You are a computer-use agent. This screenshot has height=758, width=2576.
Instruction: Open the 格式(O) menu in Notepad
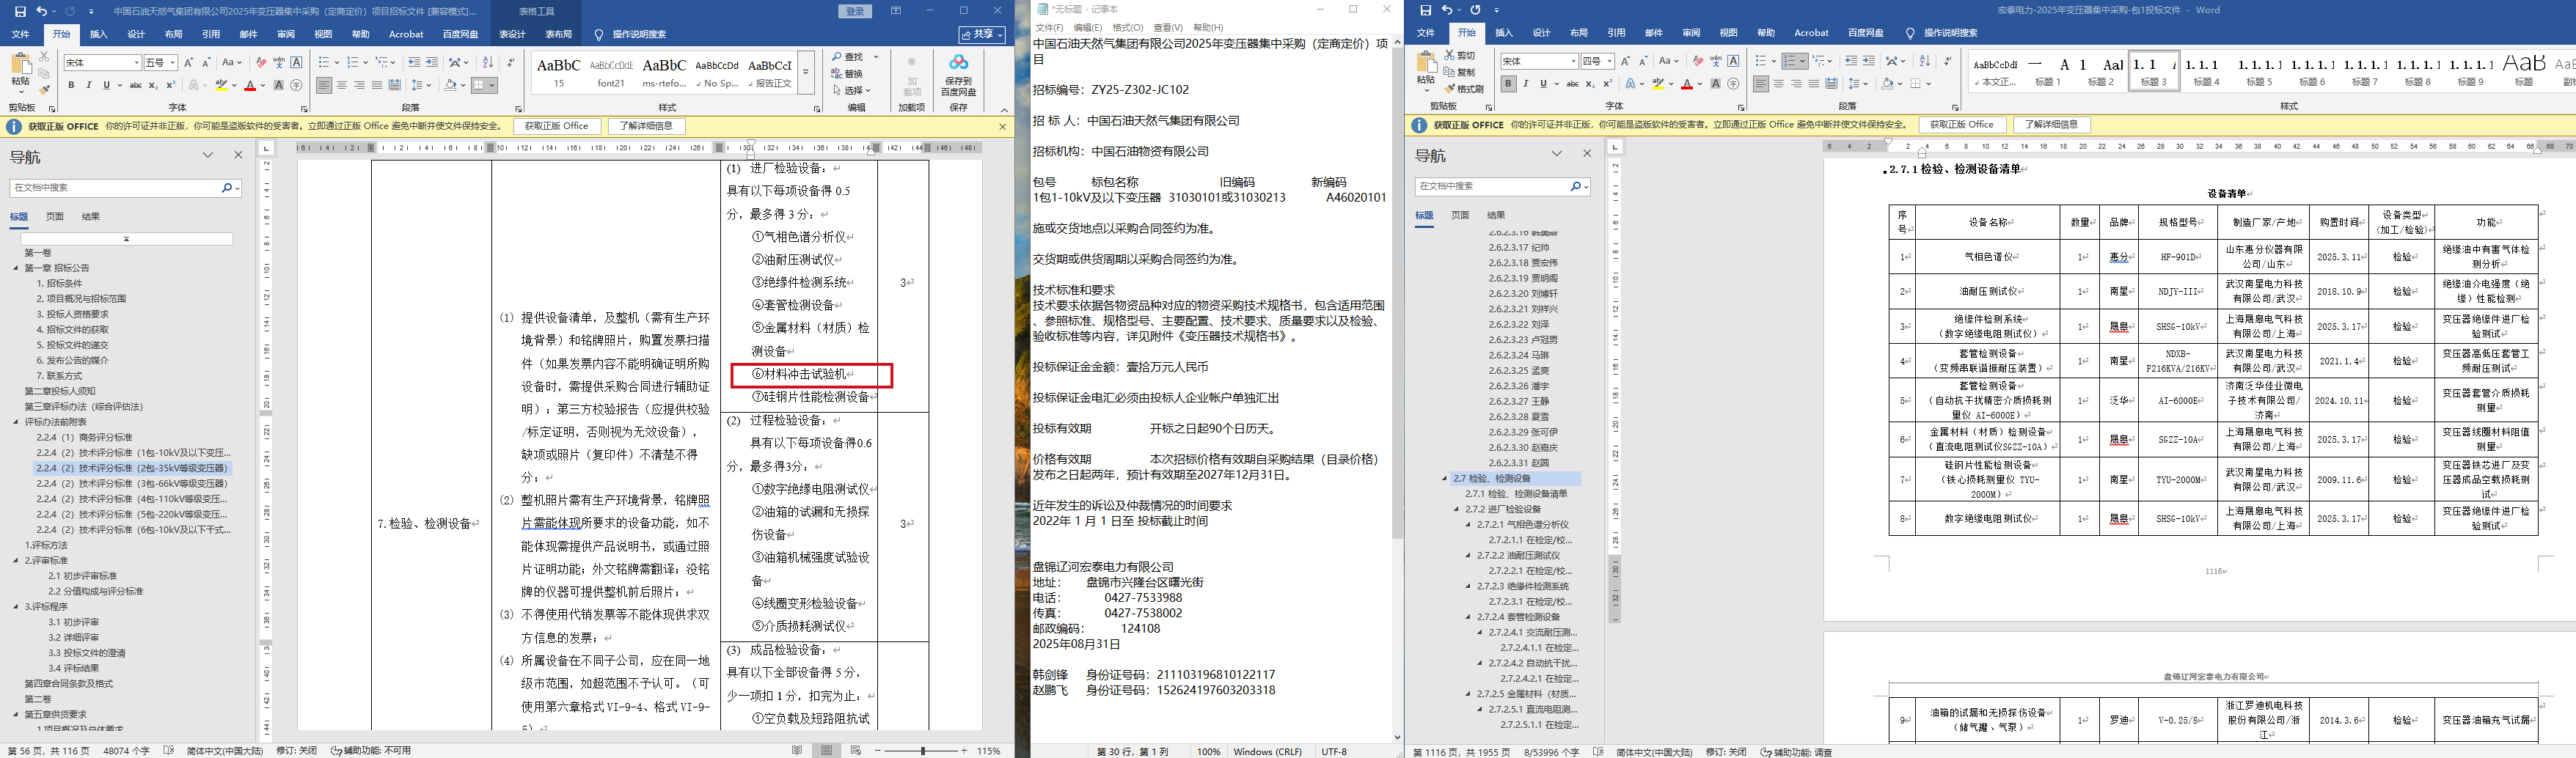point(1127,27)
